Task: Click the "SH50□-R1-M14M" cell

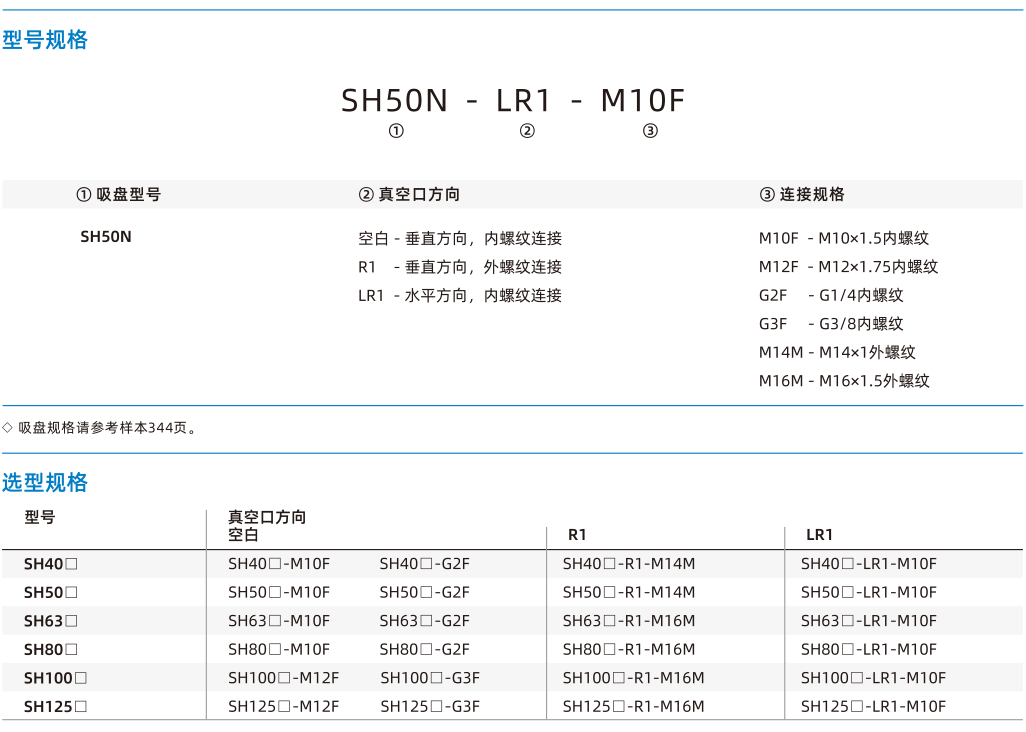Action: 629,593
